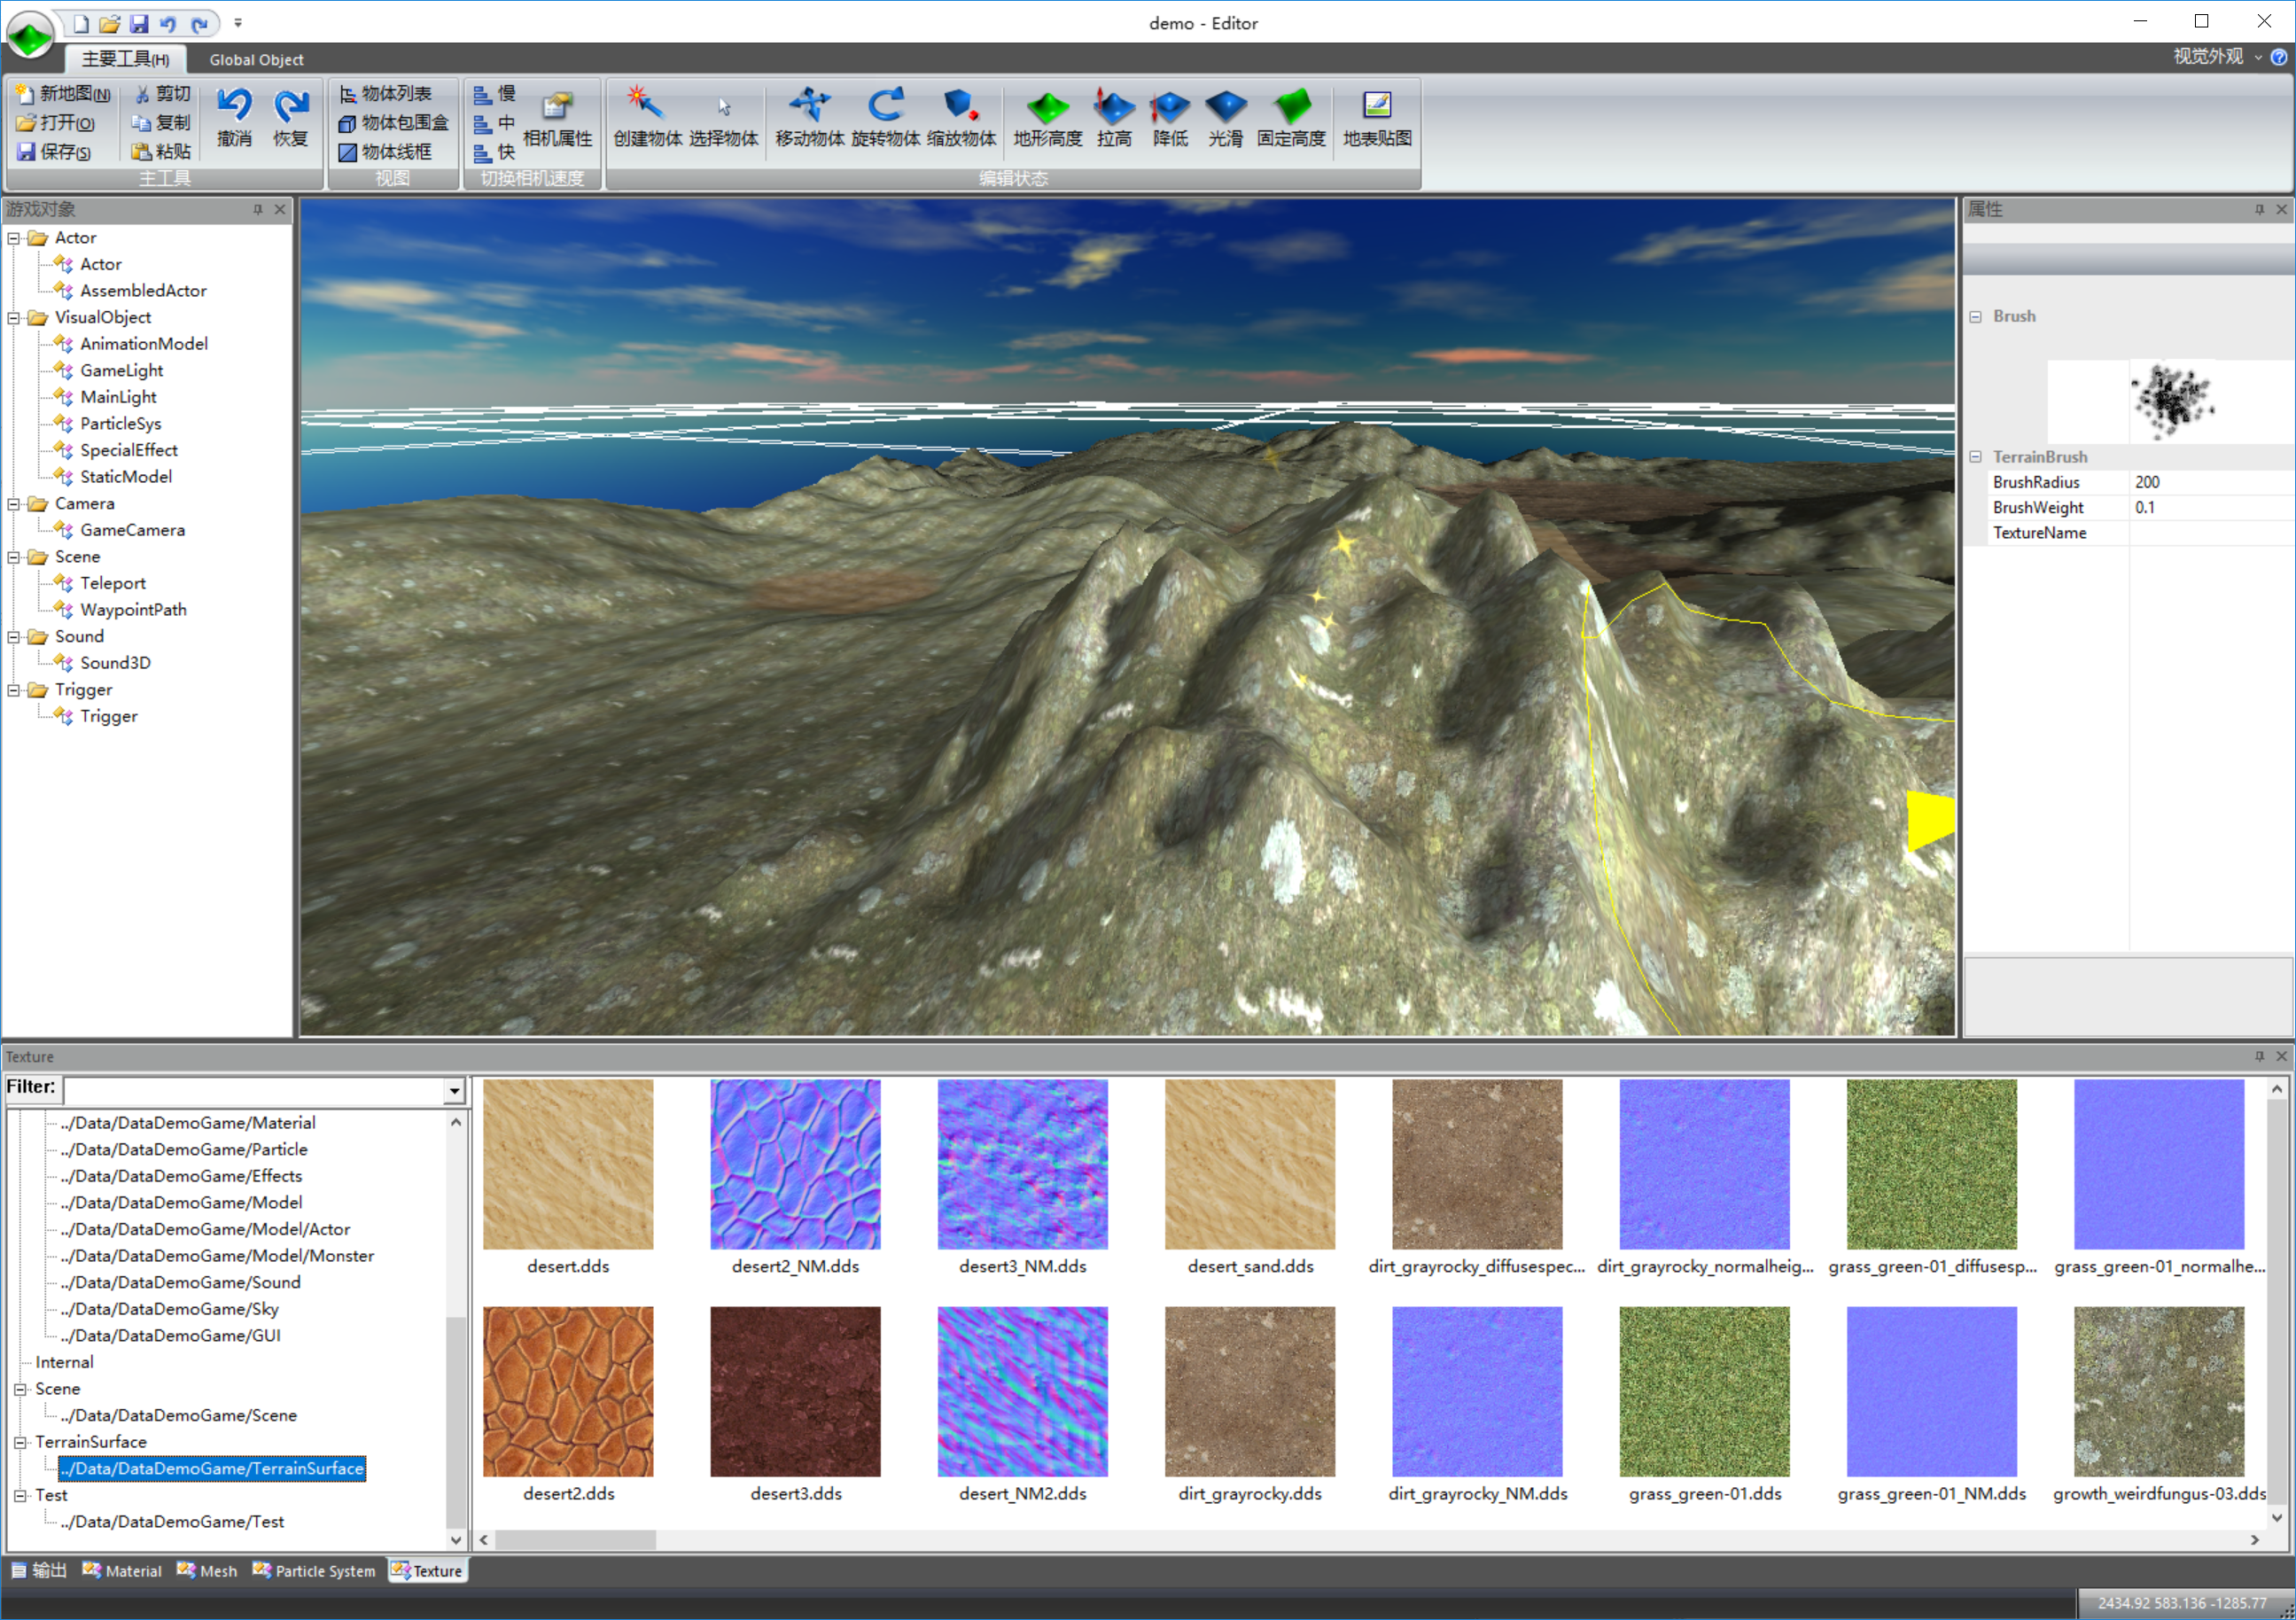
Task: Open the Material tab
Action: click(122, 1570)
